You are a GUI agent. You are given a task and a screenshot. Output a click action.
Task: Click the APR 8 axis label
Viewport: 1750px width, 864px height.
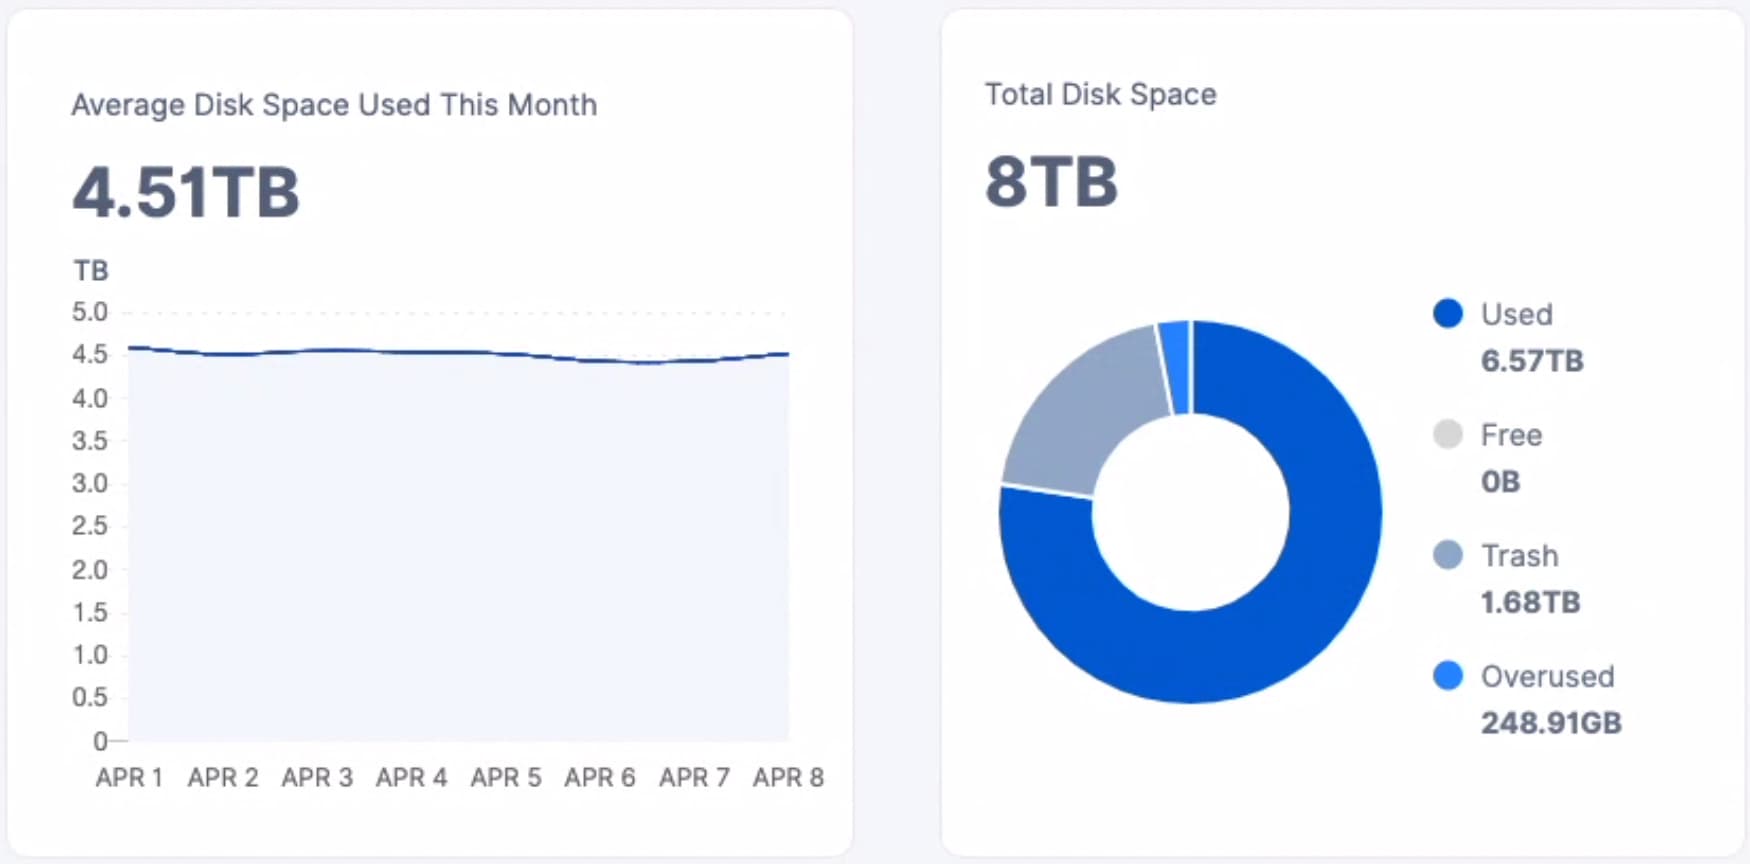tap(788, 777)
